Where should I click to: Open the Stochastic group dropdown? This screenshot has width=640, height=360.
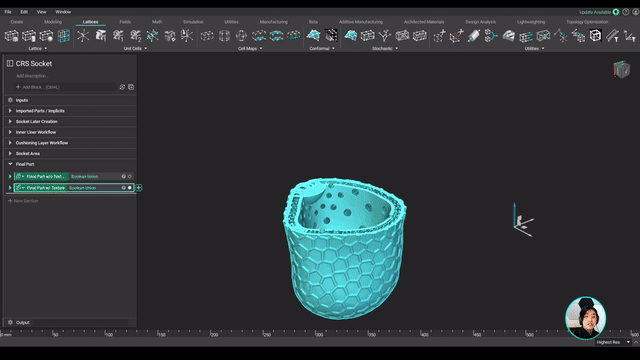tap(385, 49)
